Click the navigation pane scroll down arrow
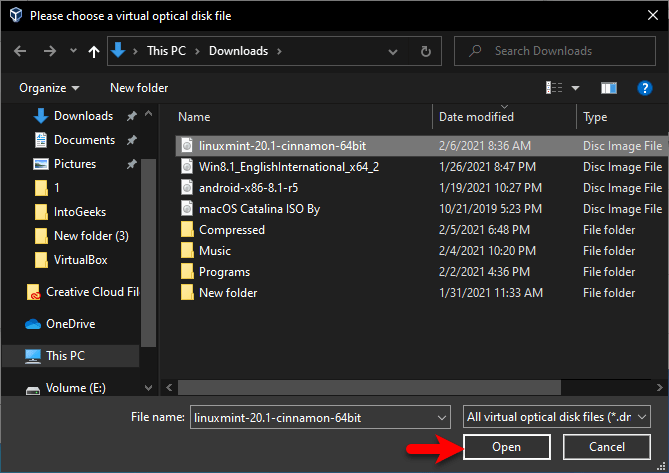The width and height of the screenshot is (669, 473). 148,388
